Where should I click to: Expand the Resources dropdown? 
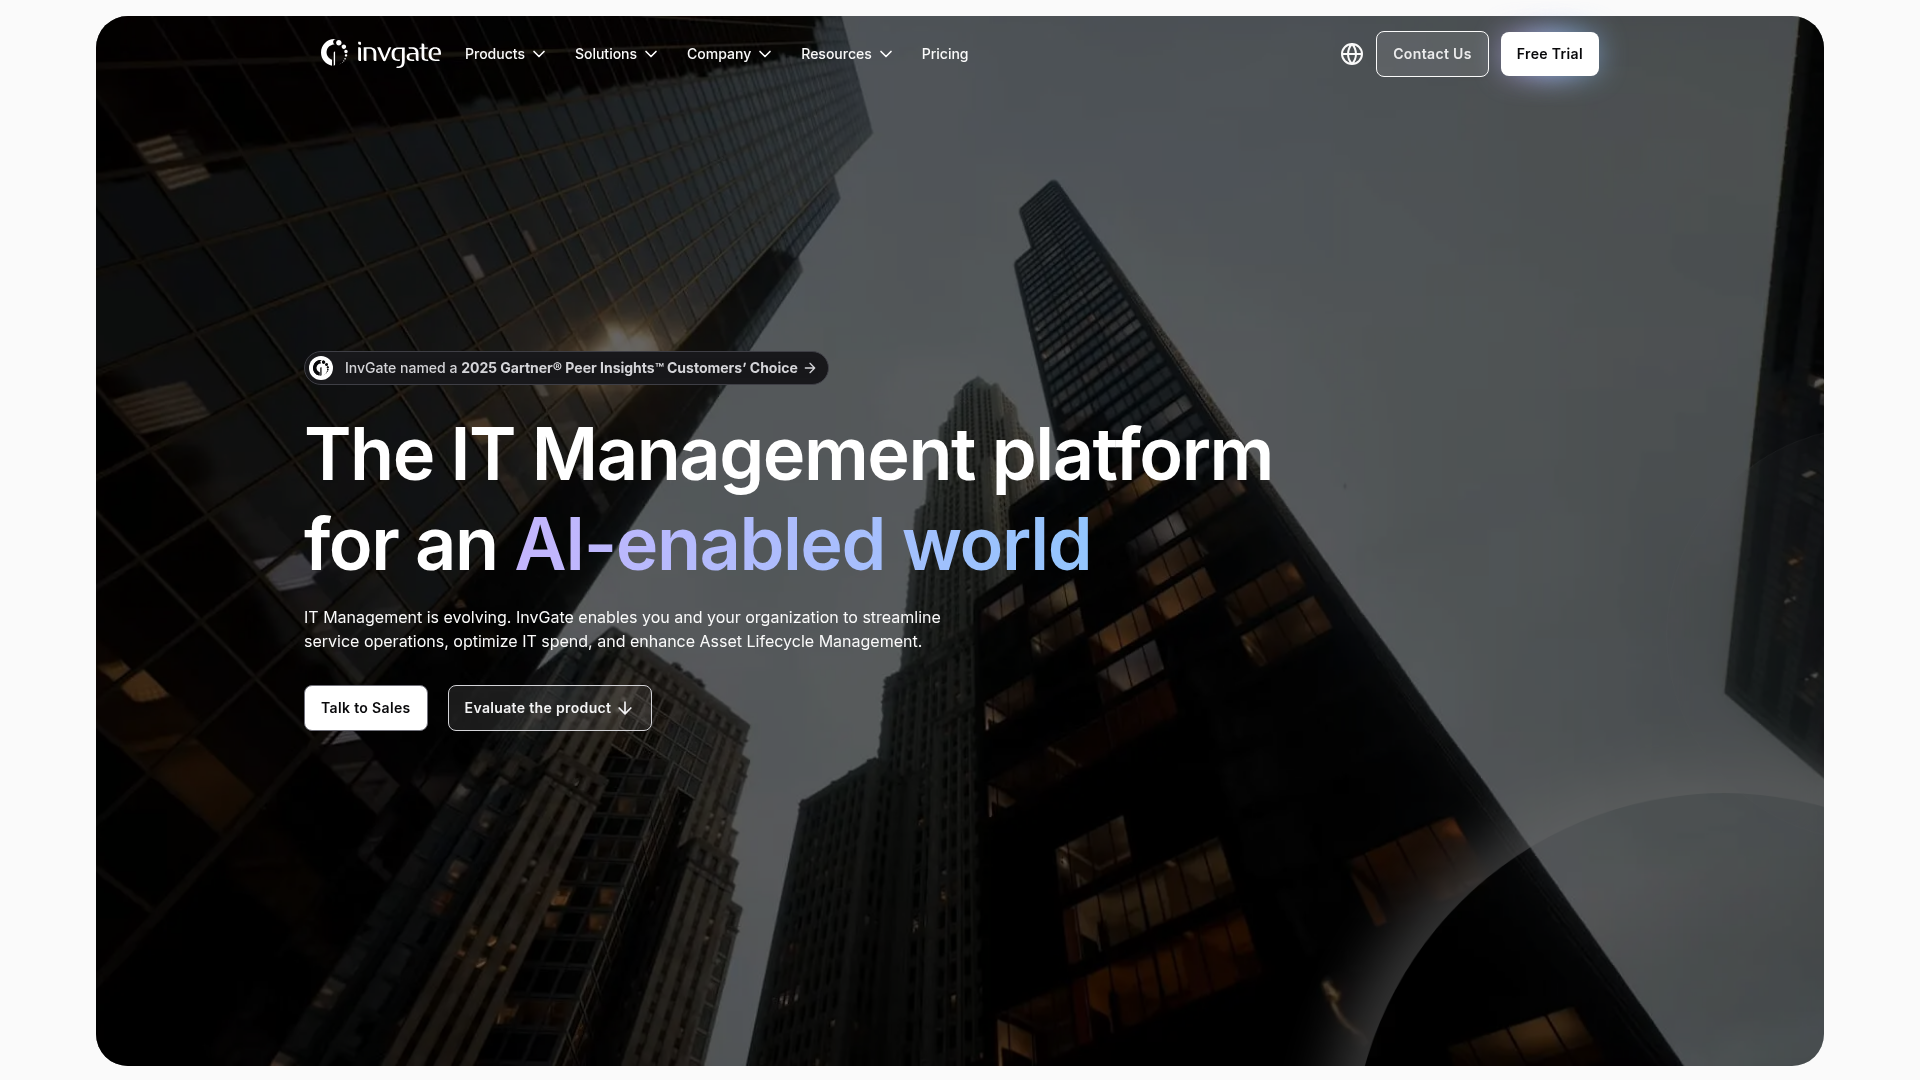(845, 54)
